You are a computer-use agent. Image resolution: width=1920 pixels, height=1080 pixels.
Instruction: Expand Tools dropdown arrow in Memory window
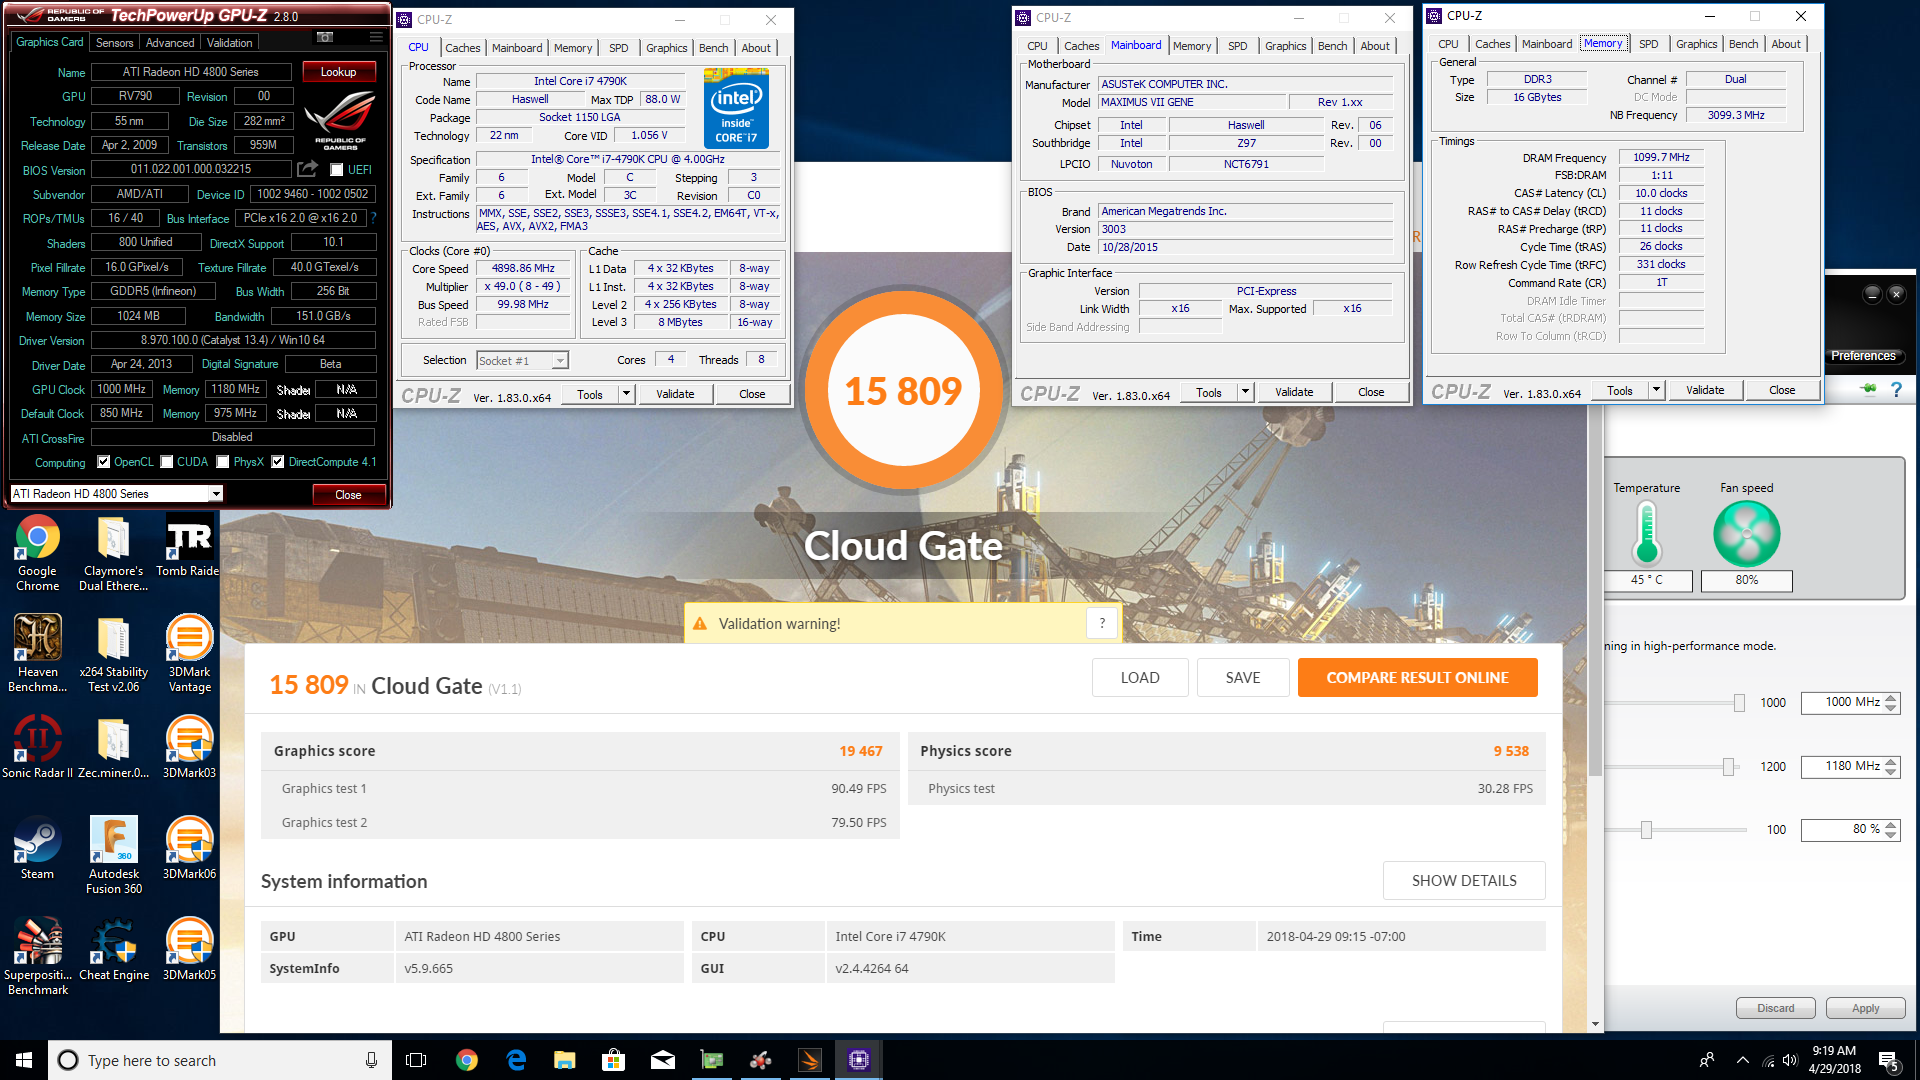click(1657, 390)
